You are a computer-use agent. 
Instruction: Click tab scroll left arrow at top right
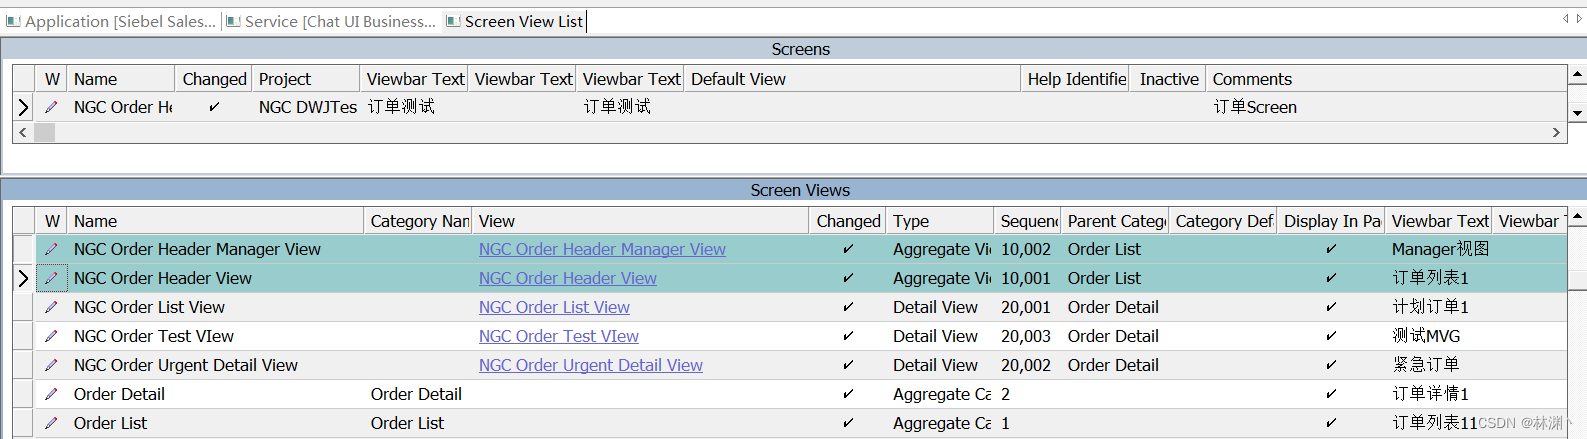(x=1565, y=19)
